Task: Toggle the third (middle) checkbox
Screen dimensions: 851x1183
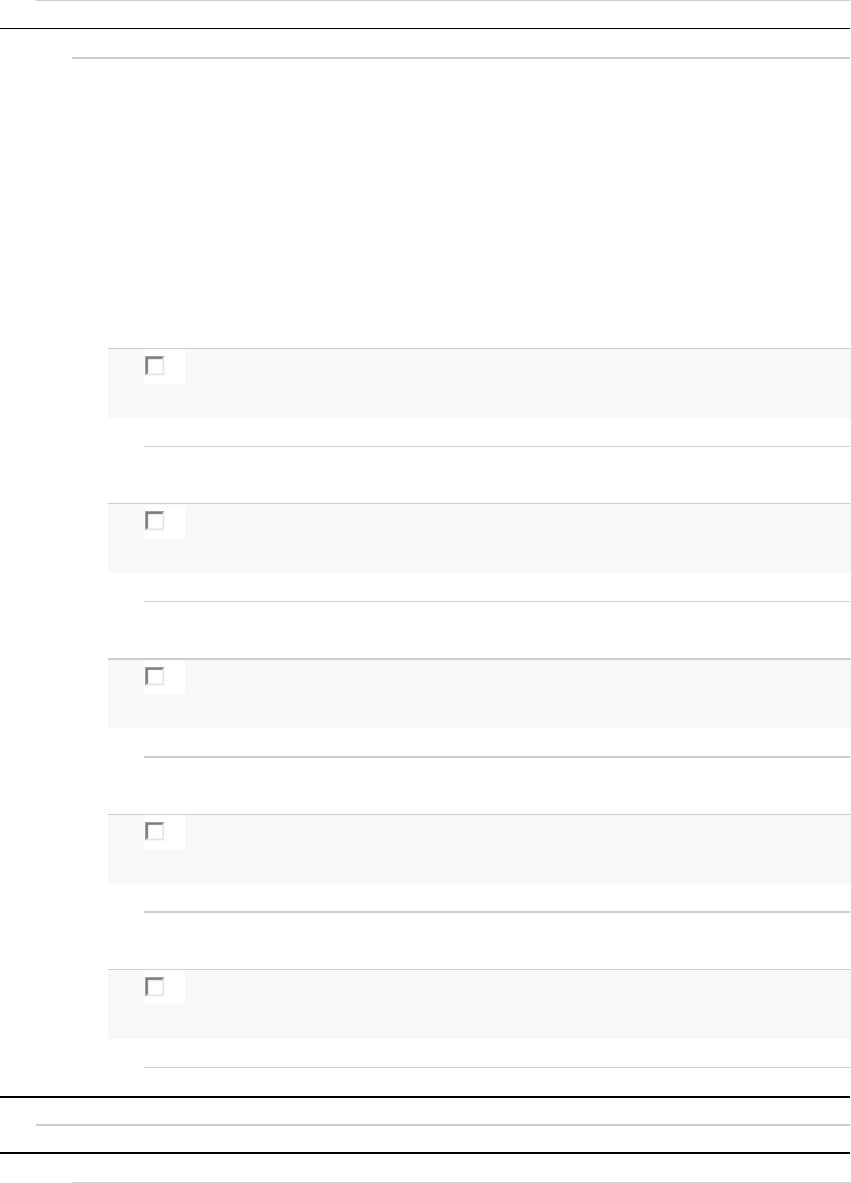Action: pos(155,677)
